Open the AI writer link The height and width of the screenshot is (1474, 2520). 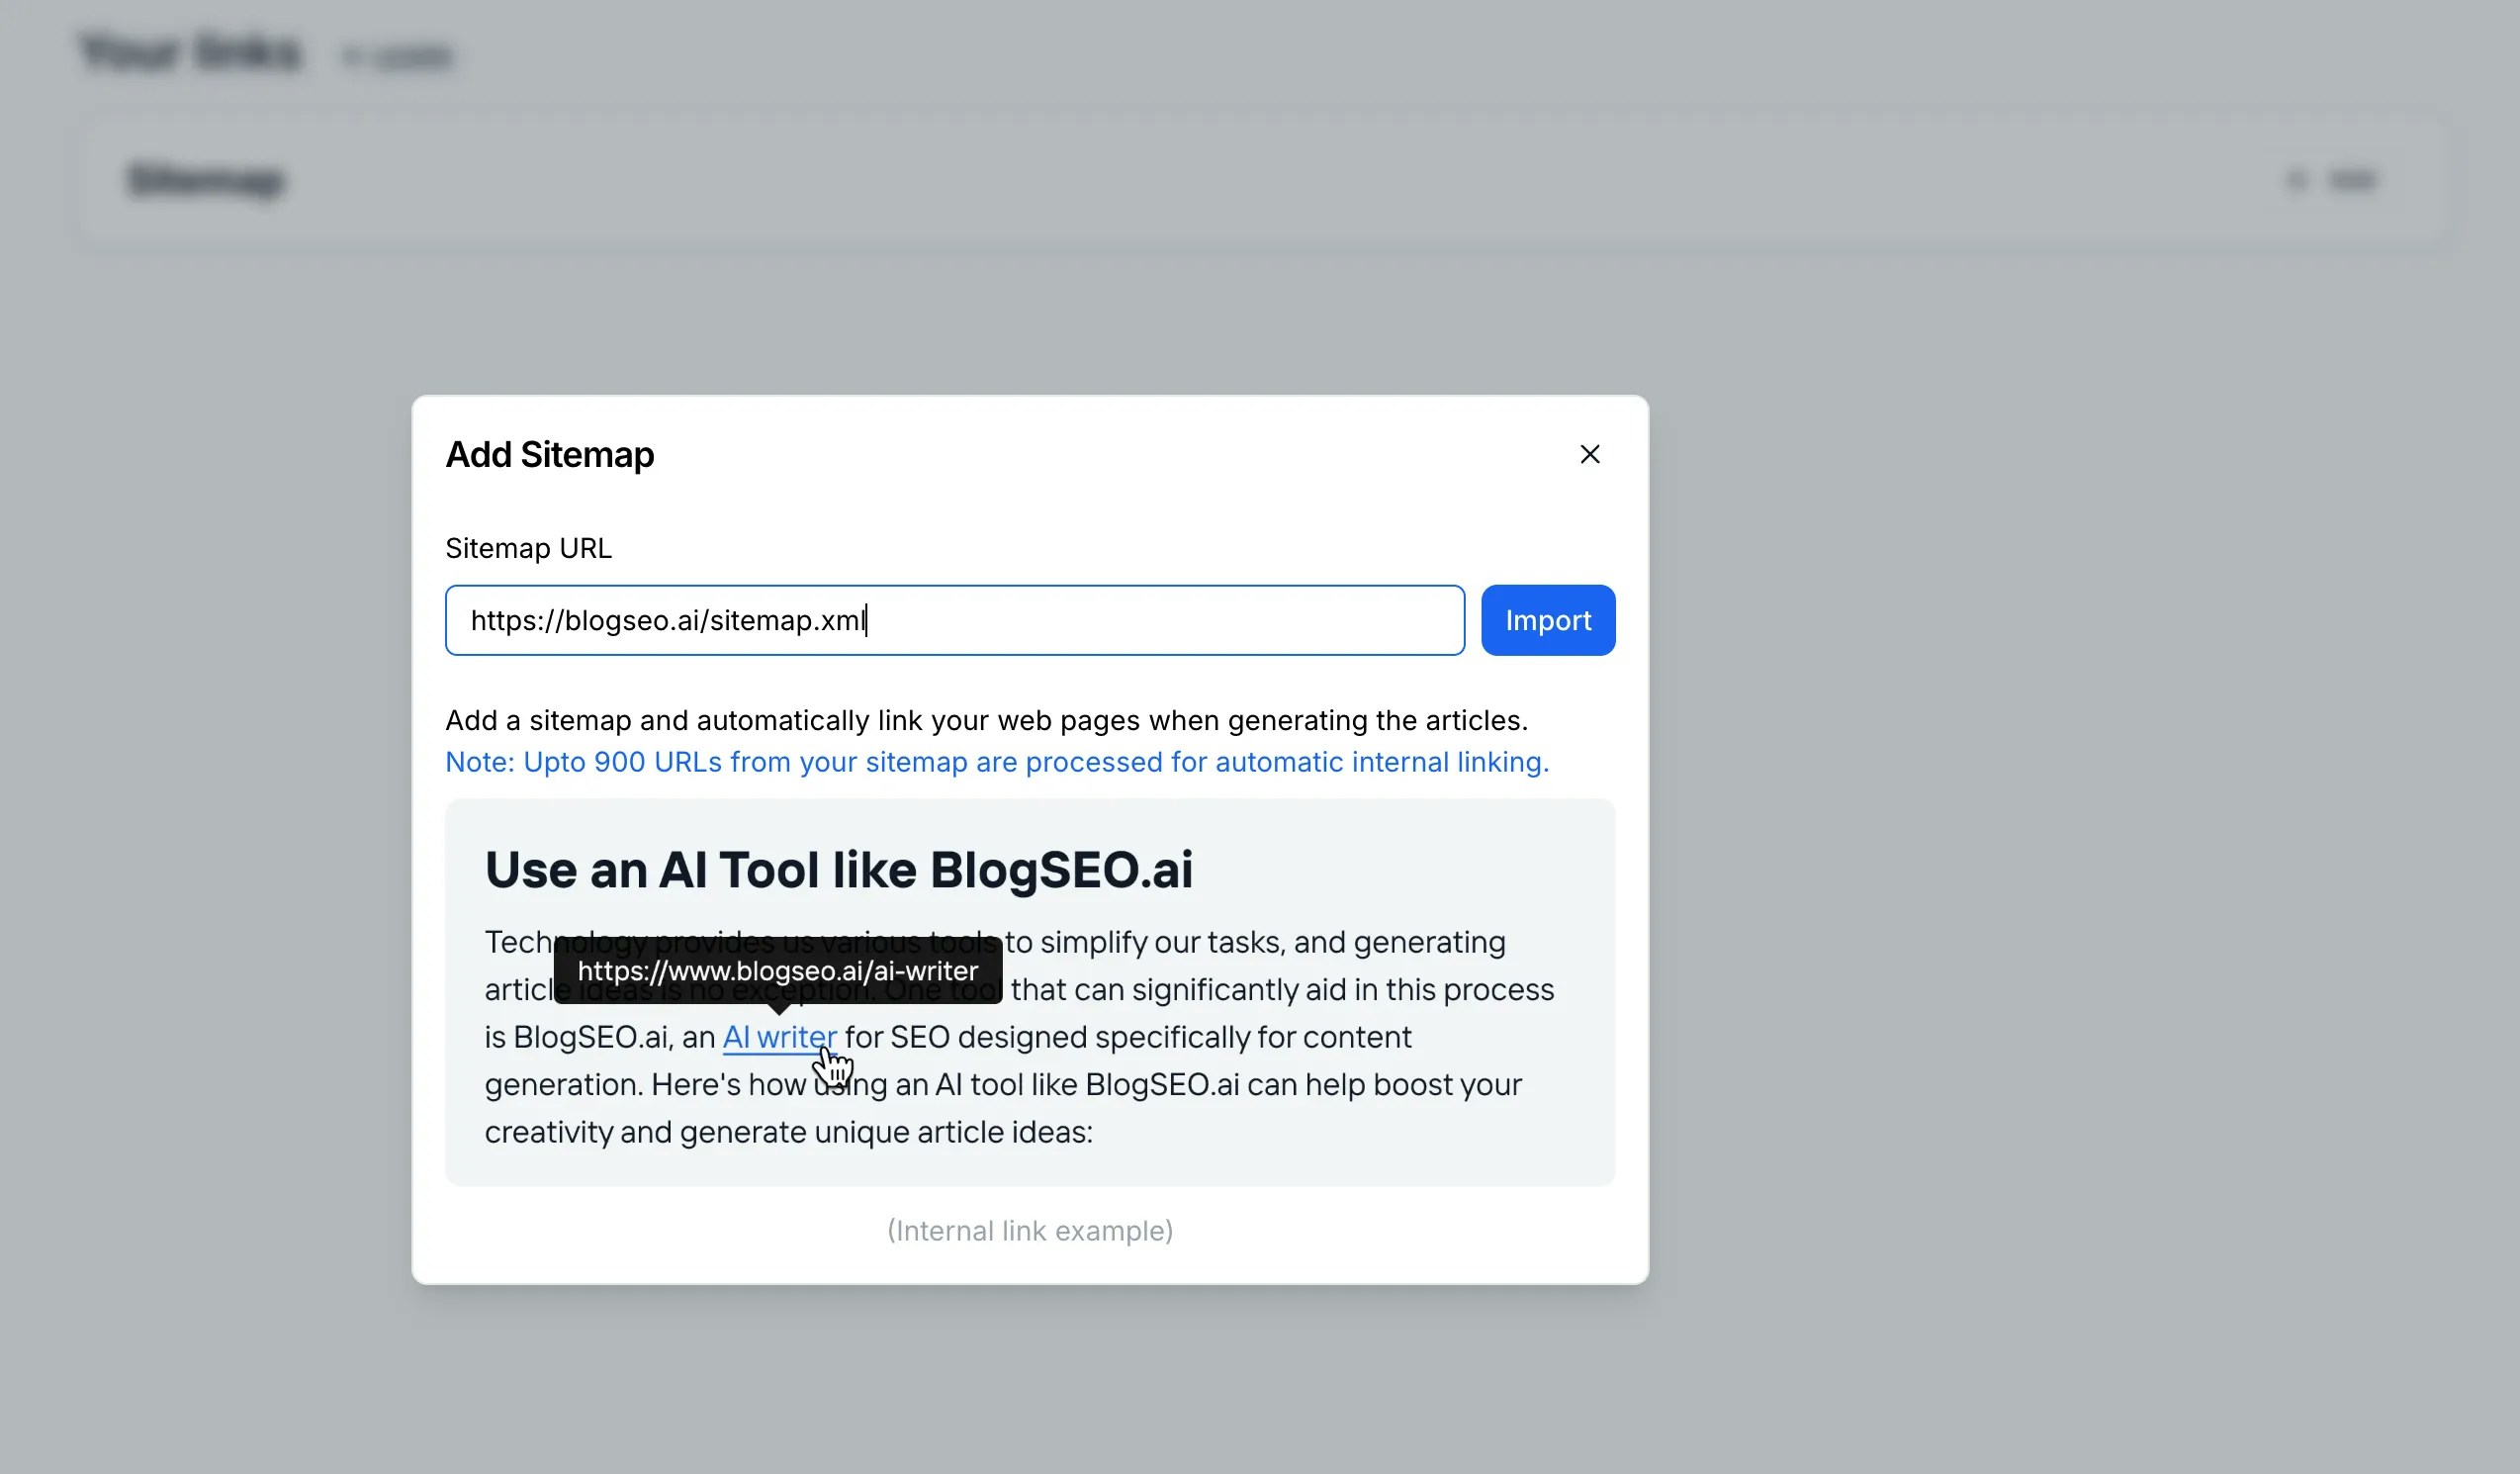(779, 1037)
